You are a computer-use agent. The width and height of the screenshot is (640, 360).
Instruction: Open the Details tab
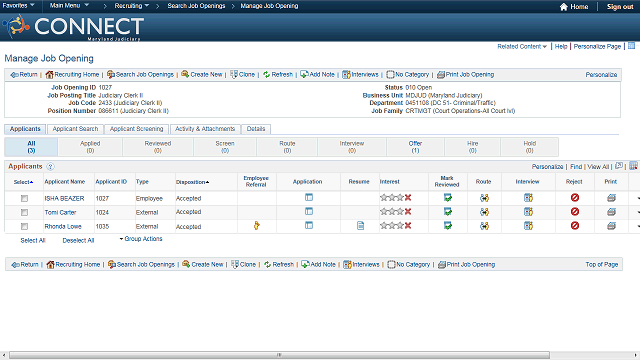pyautogui.click(x=256, y=129)
